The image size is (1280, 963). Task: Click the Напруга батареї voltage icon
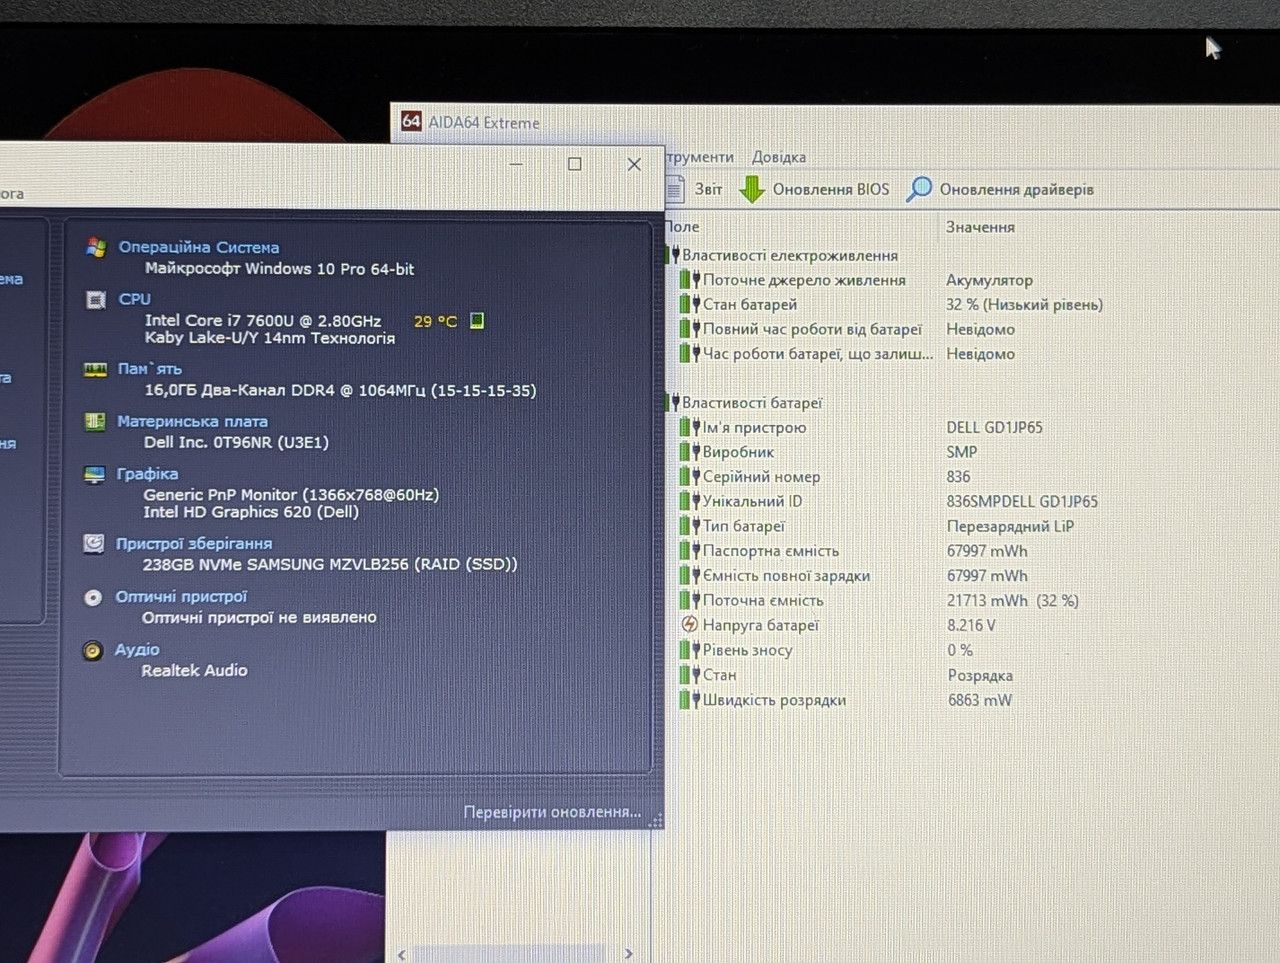pos(689,625)
